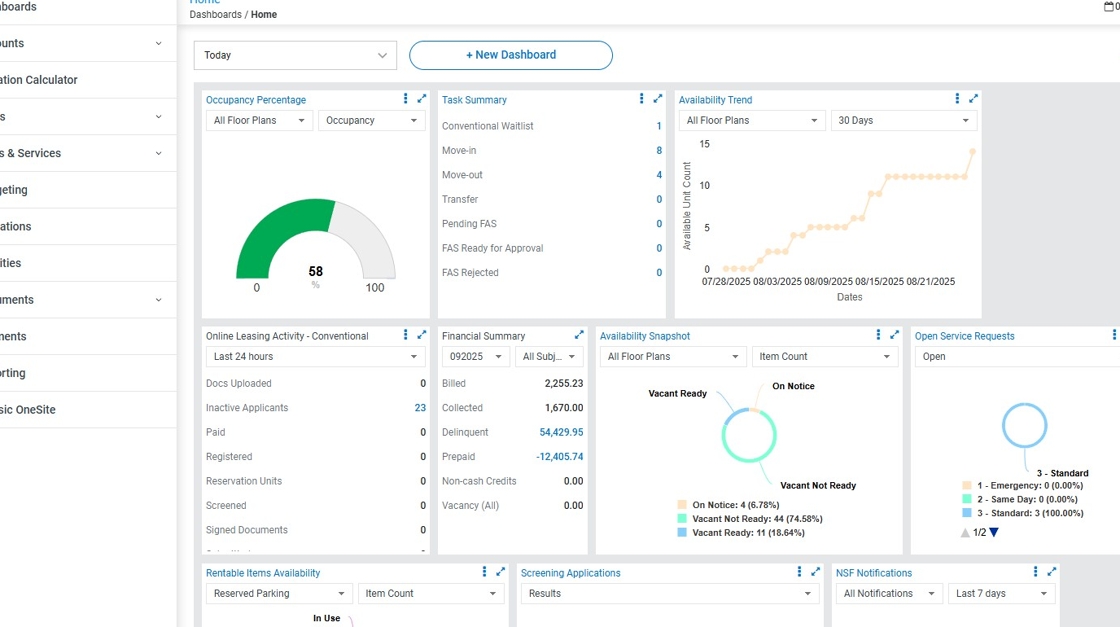The height and width of the screenshot is (627, 1120).
Task: Toggle Vacant Not Ready legend swatch
Action: click(x=682, y=519)
